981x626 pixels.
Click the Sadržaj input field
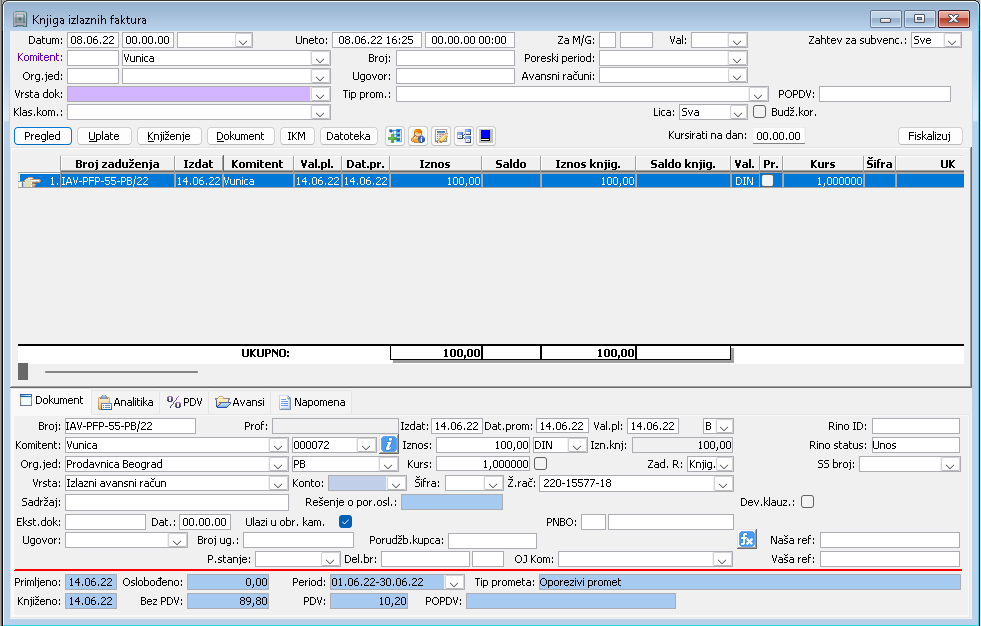coord(177,502)
